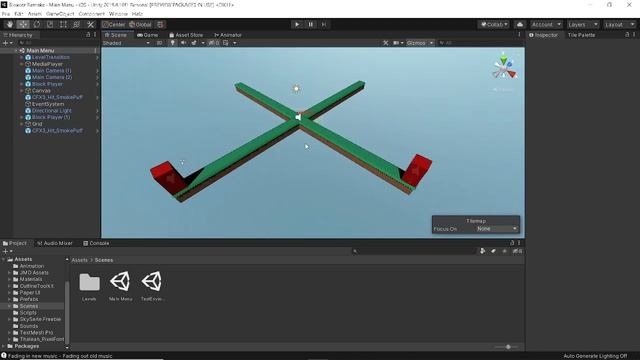The image size is (640, 360).
Task: Open the Audio Mixer tab
Action: point(55,243)
